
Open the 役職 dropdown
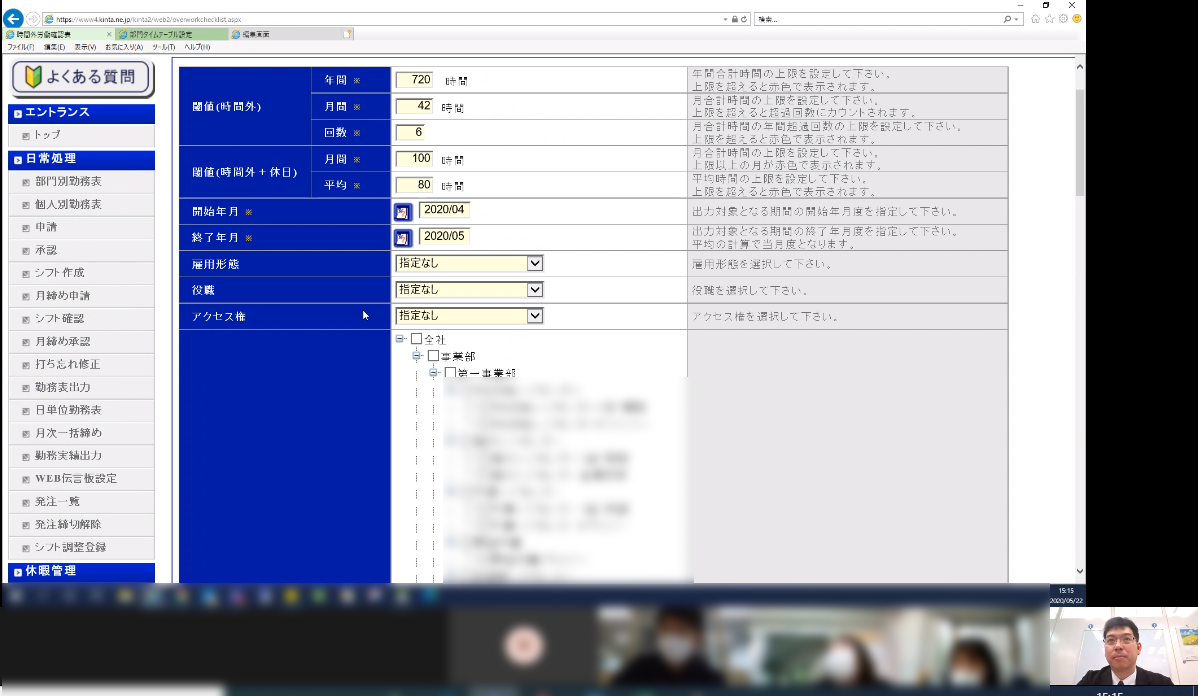tap(469, 290)
